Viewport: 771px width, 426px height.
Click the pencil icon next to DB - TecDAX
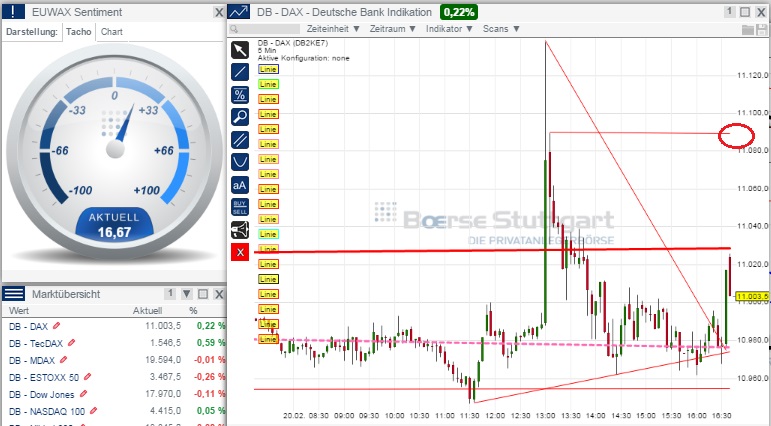(x=71, y=342)
